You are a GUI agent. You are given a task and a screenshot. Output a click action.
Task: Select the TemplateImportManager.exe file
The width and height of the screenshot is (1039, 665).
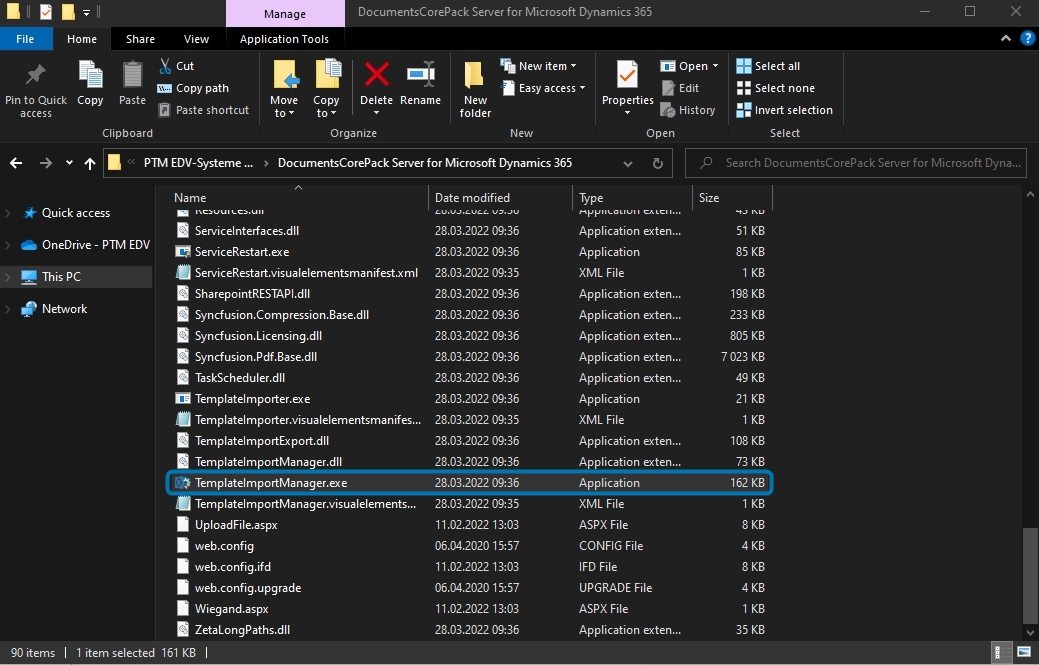click(x=469, y=483)
